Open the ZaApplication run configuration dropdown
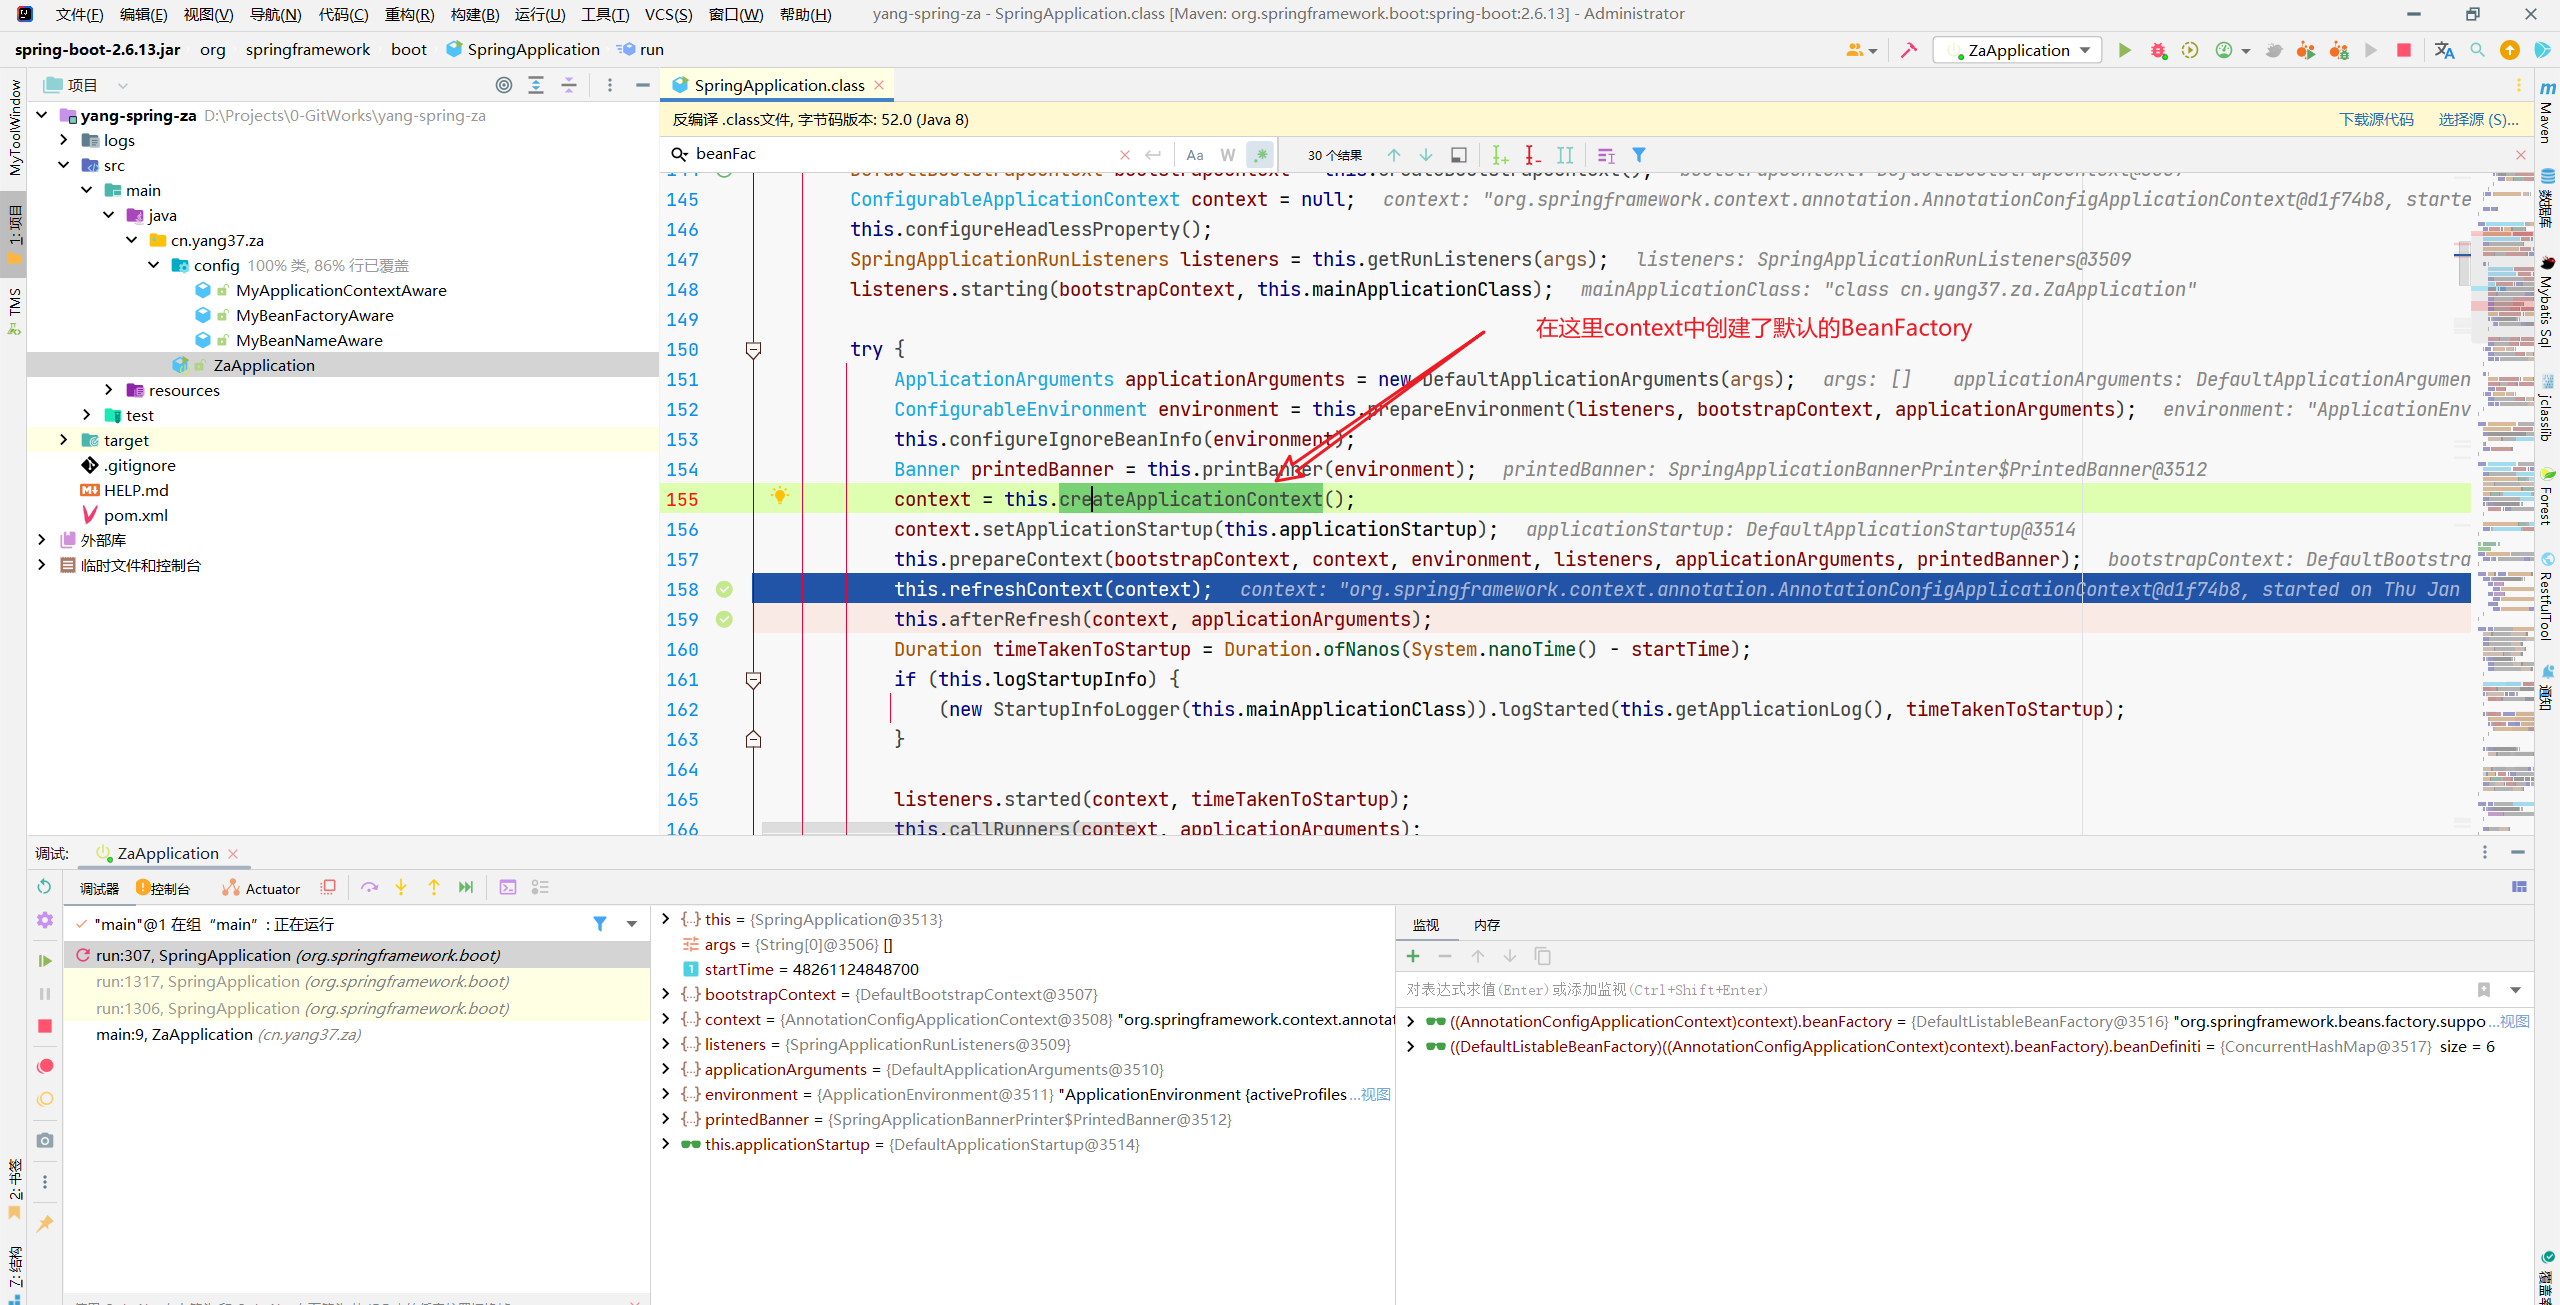 2019,50
